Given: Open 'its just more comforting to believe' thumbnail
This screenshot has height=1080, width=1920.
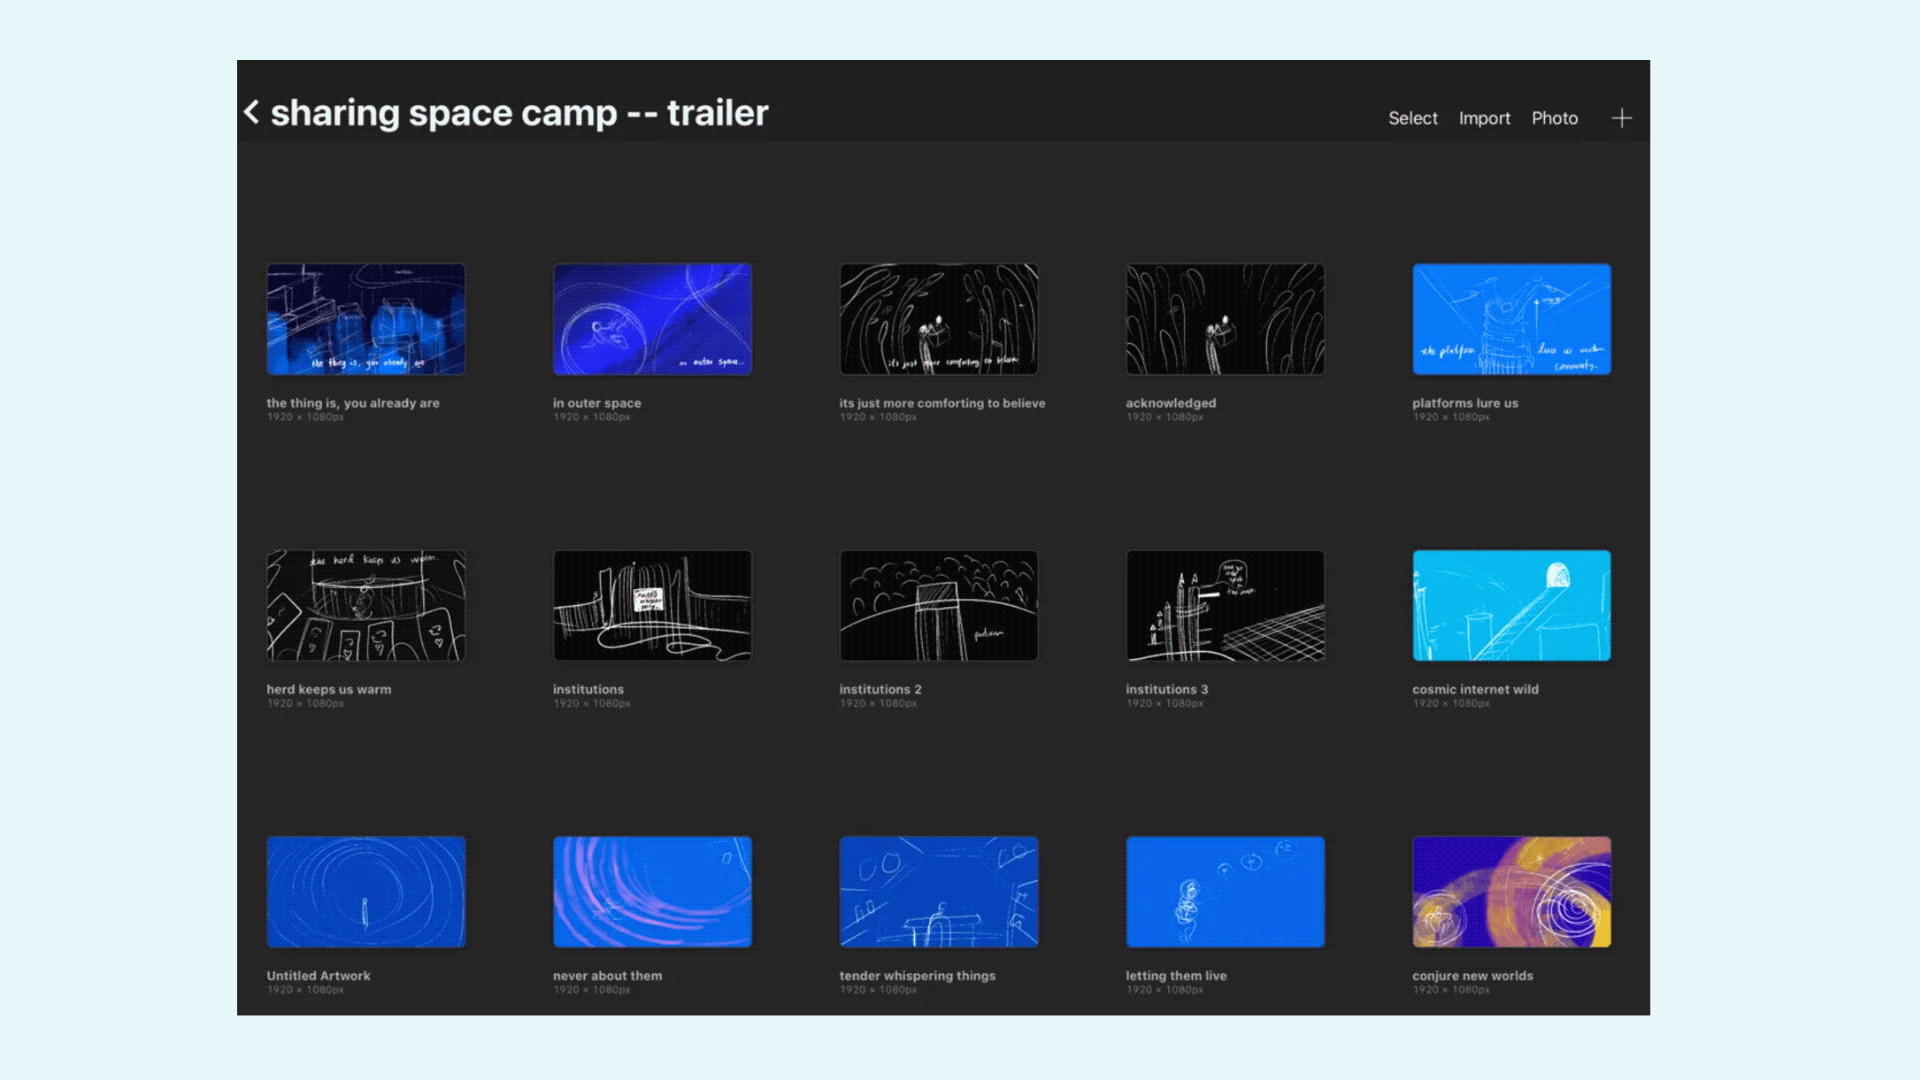Looking at the screenshot, I should (938, 319).
